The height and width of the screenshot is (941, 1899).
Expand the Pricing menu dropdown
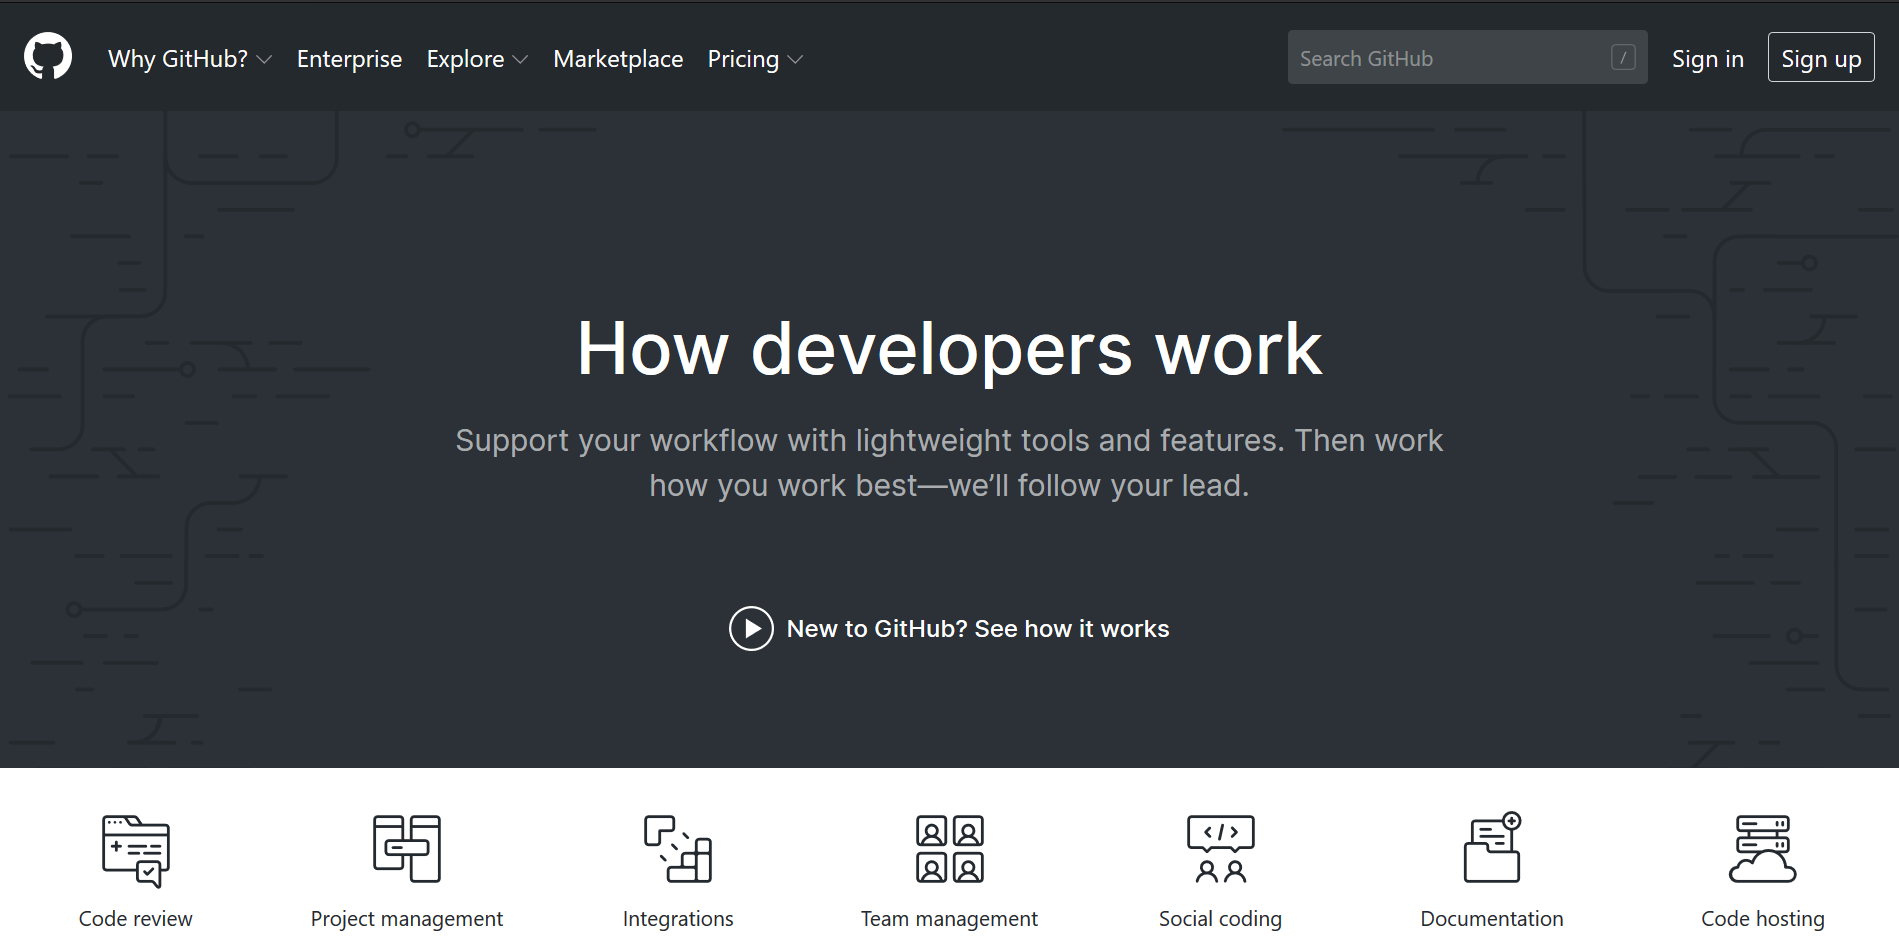[x=755, y=59]
